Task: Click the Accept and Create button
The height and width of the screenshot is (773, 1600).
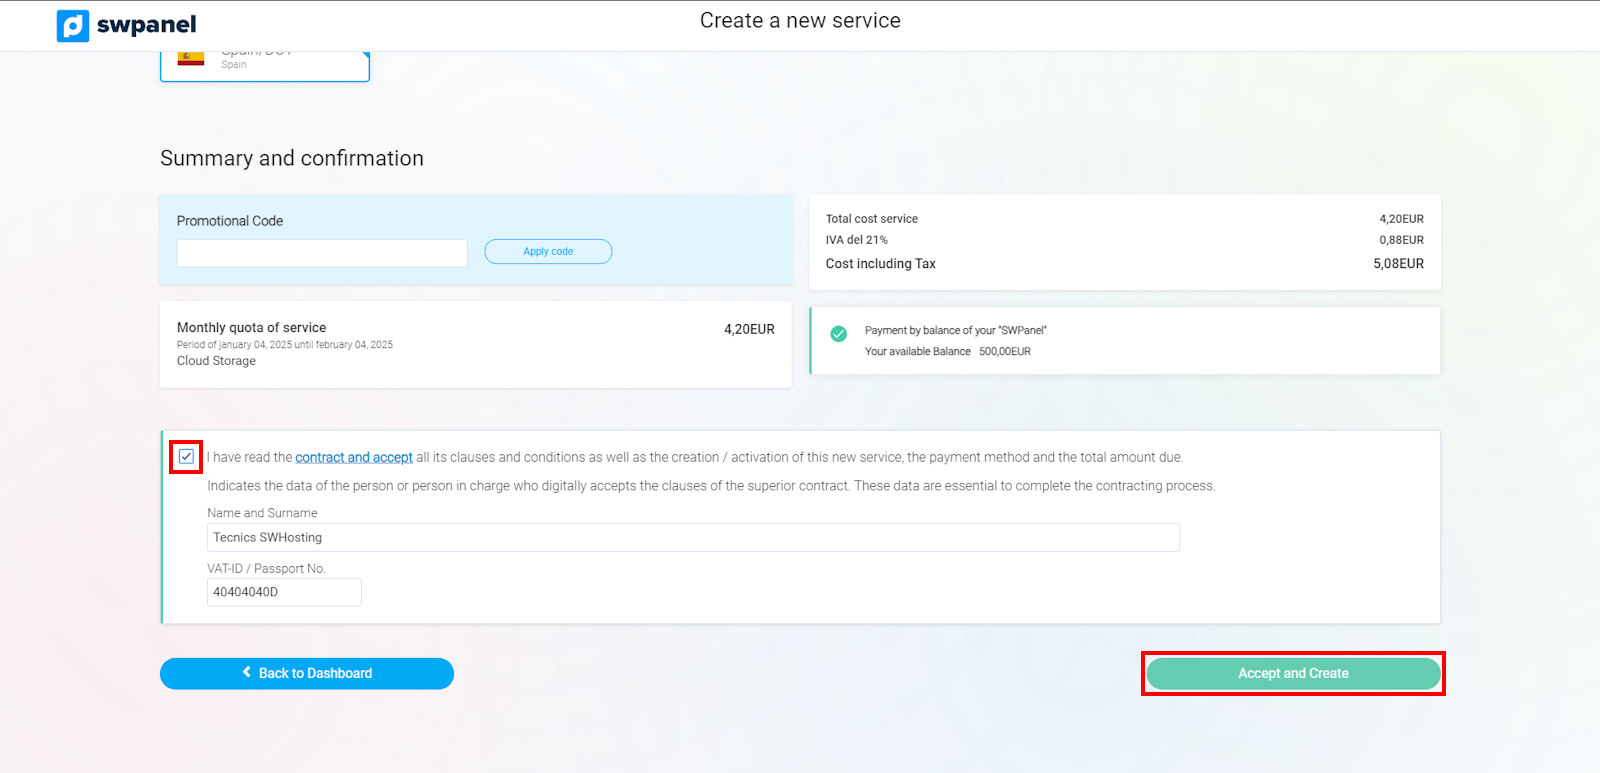Action: tap(1292, 674)
